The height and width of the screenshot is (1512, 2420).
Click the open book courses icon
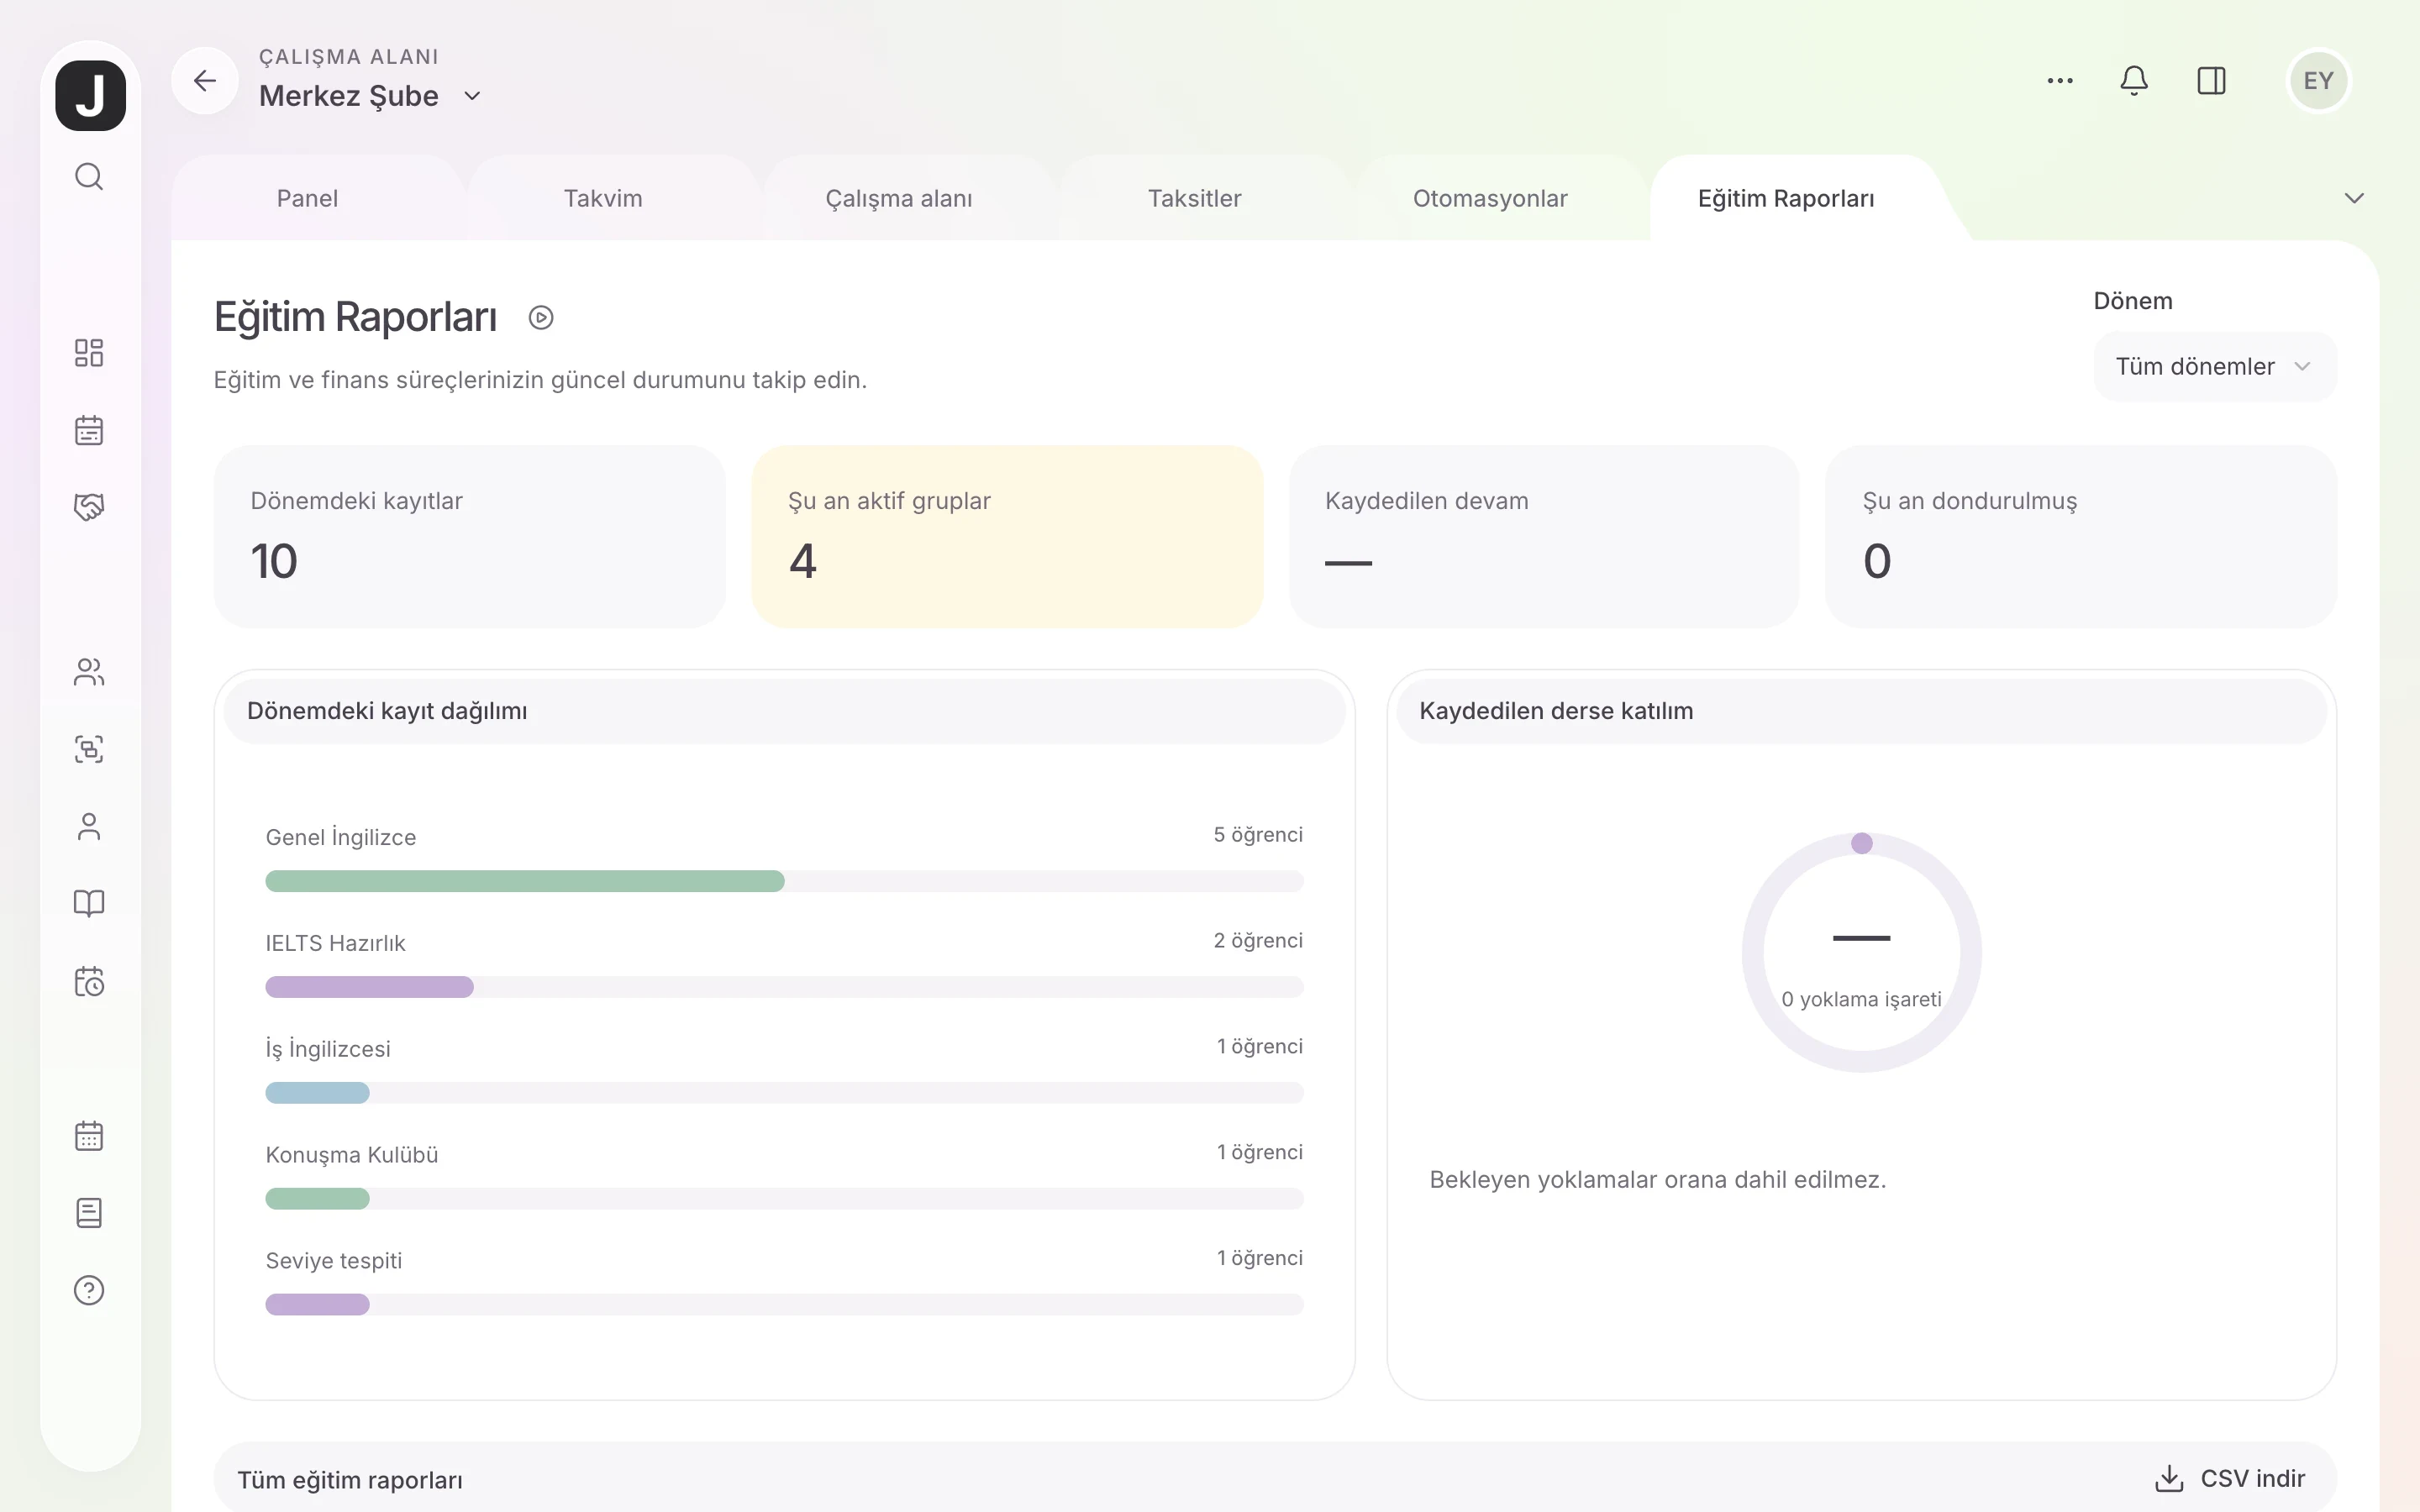pyautogui.click(x=89, y=904)
